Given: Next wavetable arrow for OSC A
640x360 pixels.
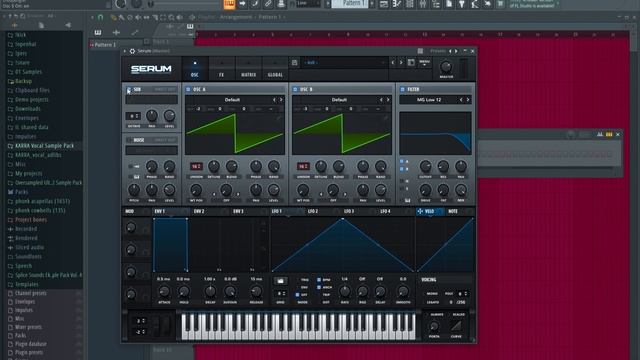Looking at the screenshot, I should click(281, 100).
